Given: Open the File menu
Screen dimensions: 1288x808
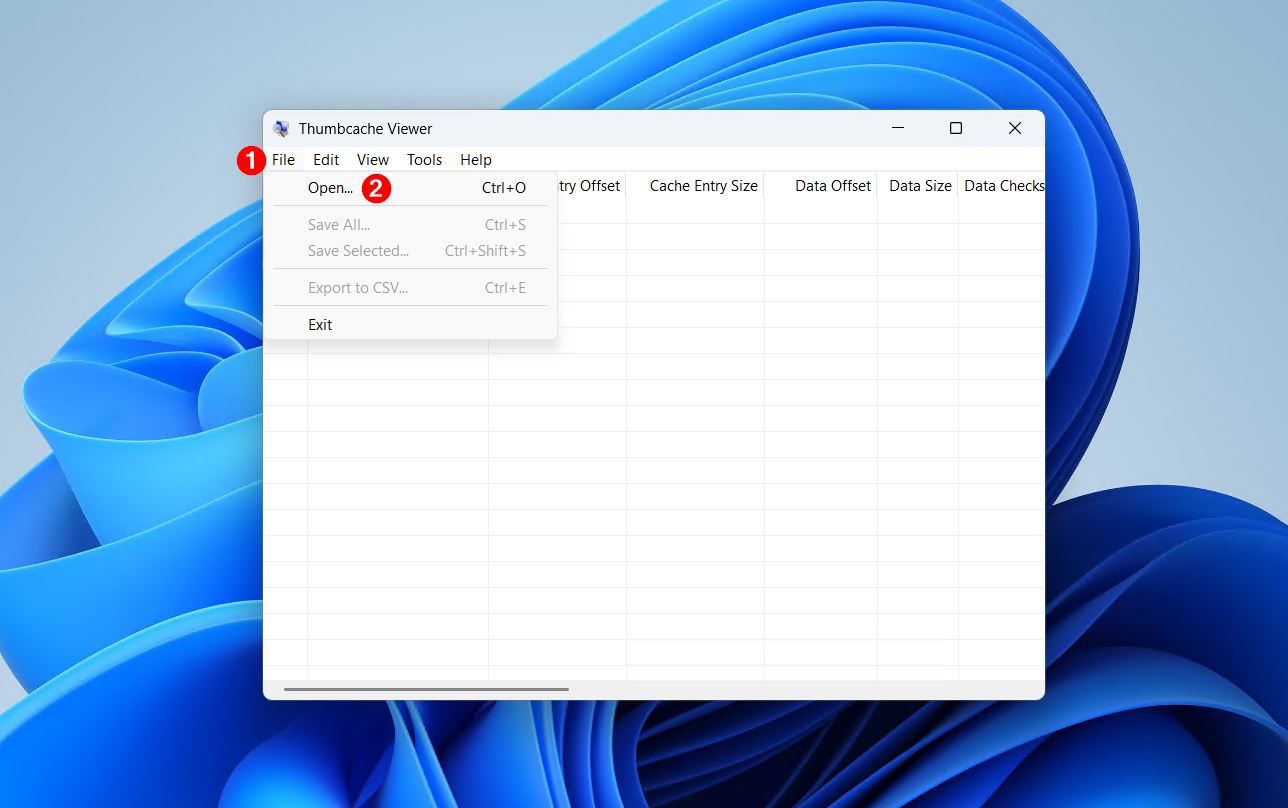Looking at the screenshot, I should pyautogui.click(x=283, y=160).
